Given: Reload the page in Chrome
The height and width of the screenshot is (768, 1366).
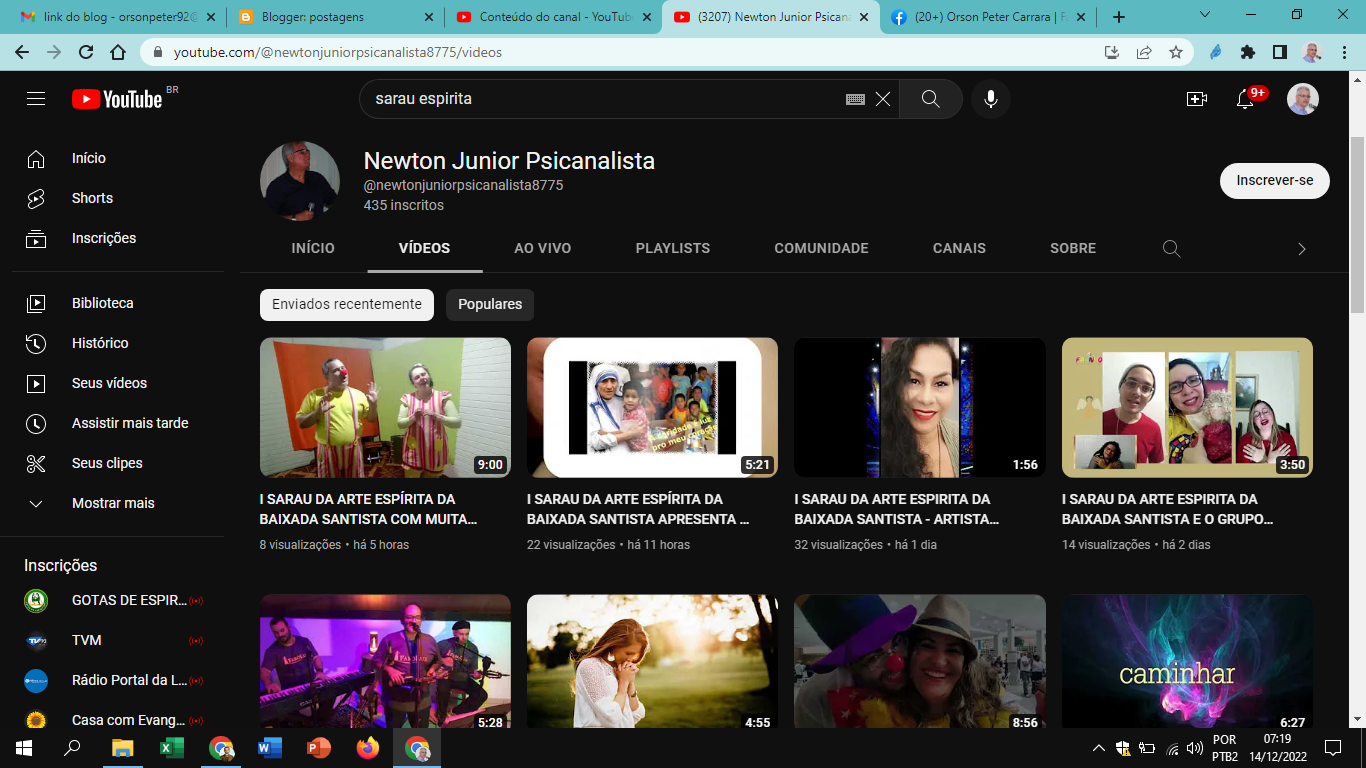Looking at the screenshot, I should click(86, 52).
